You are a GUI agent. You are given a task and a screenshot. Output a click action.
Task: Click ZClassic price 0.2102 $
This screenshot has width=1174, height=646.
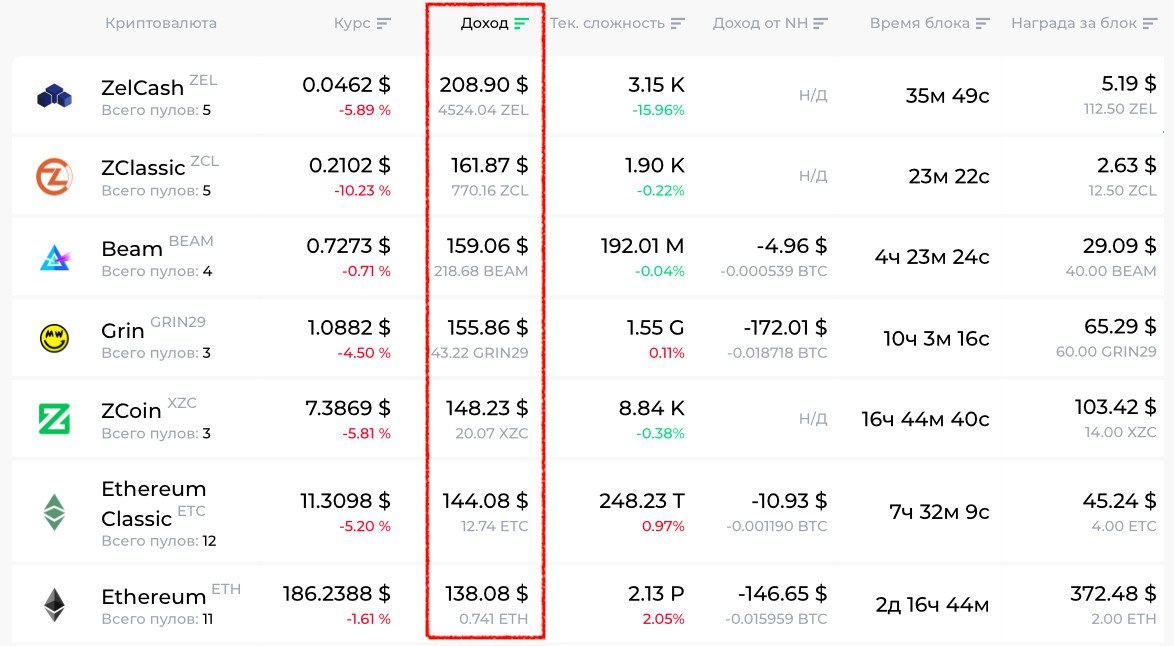coord(350,165)
